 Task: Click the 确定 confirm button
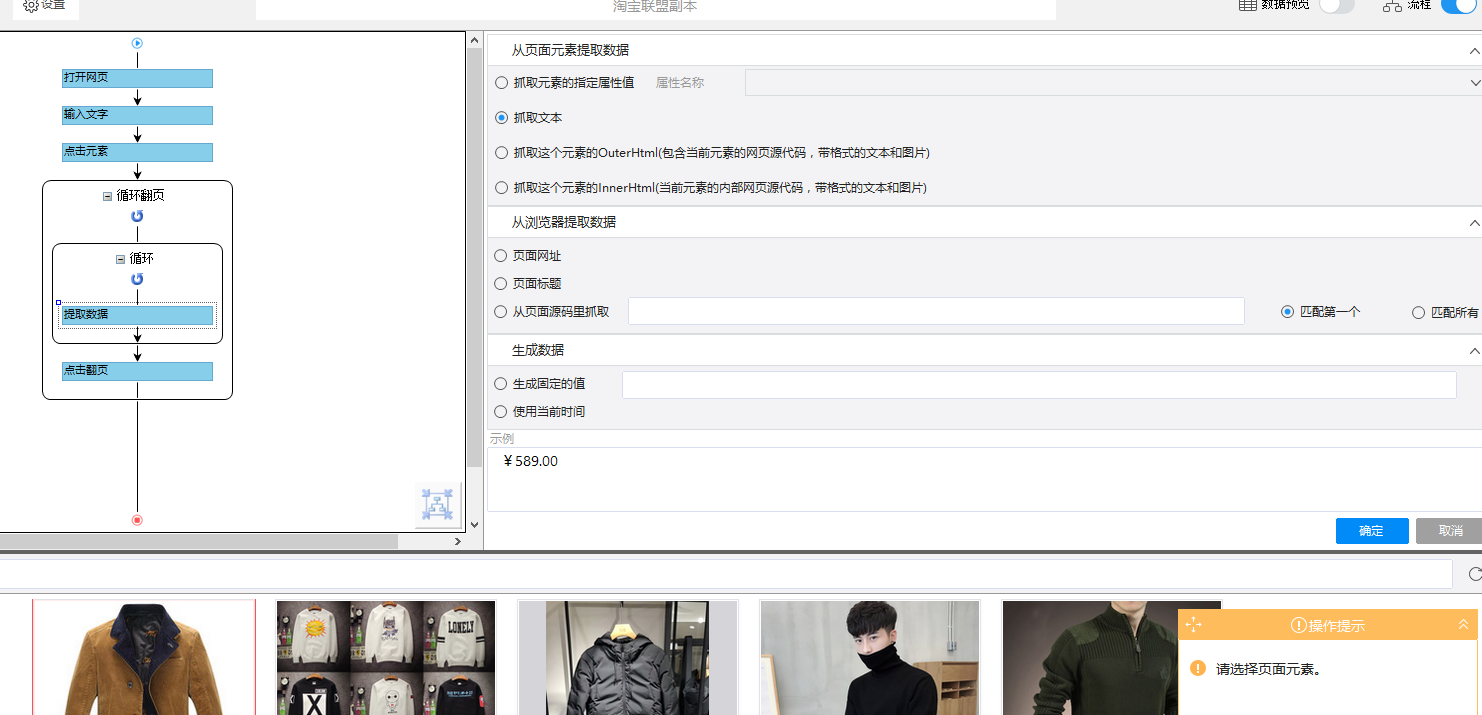tap(1371, 531)
